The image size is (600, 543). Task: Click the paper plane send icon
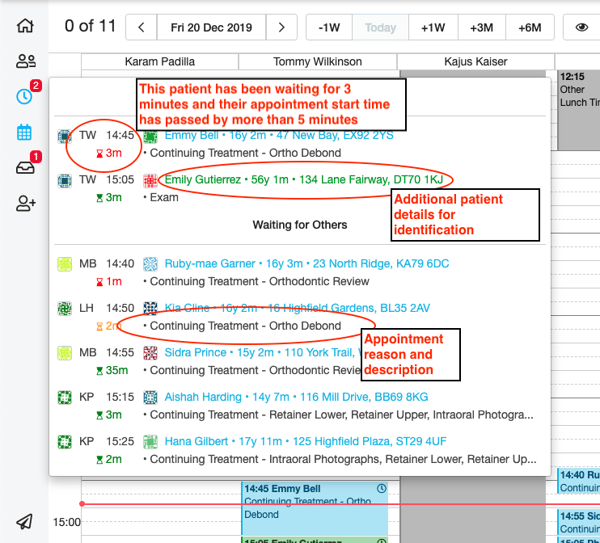click(25, 521)
